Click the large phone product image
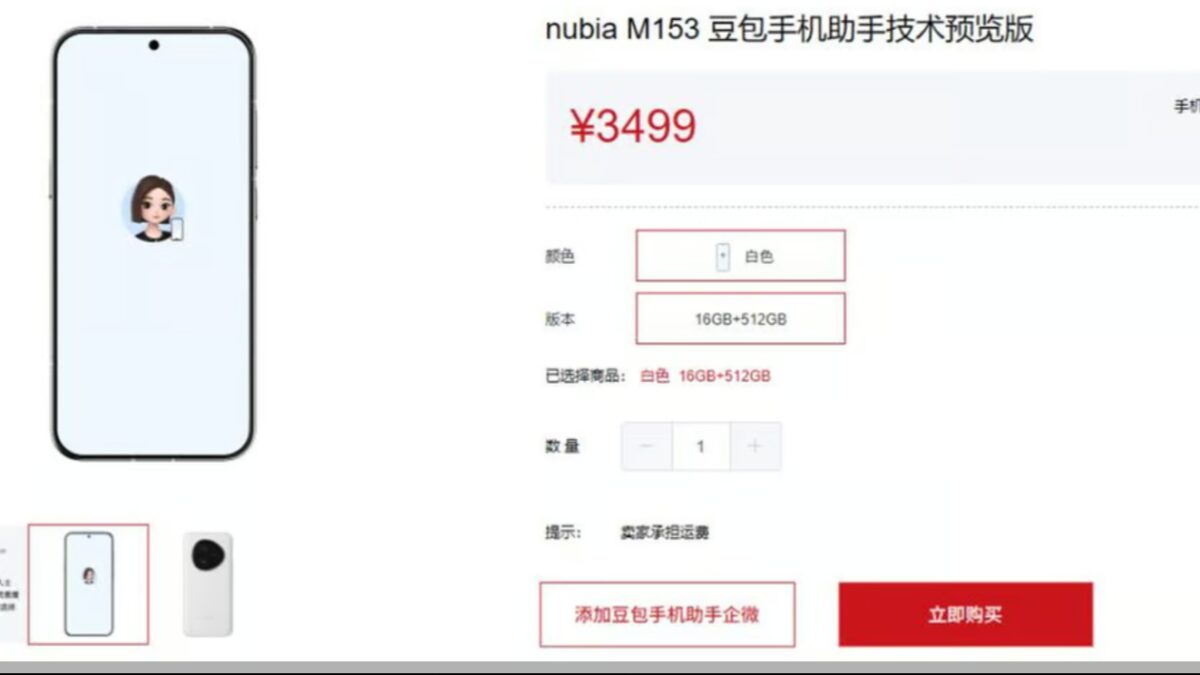Image resolution: width=1200 pixels, height=675 pixels. (153, 243)
